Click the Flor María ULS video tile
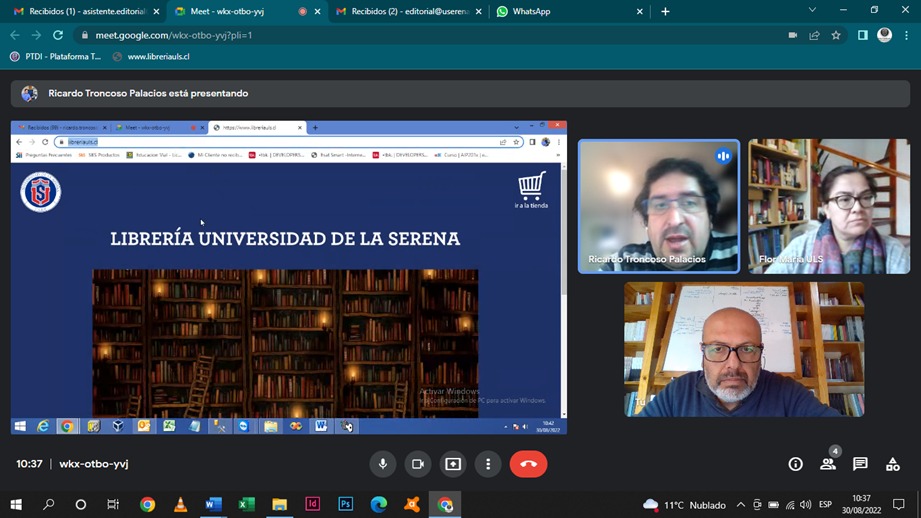This screenshot has width=921, height=518. [829, 206]
